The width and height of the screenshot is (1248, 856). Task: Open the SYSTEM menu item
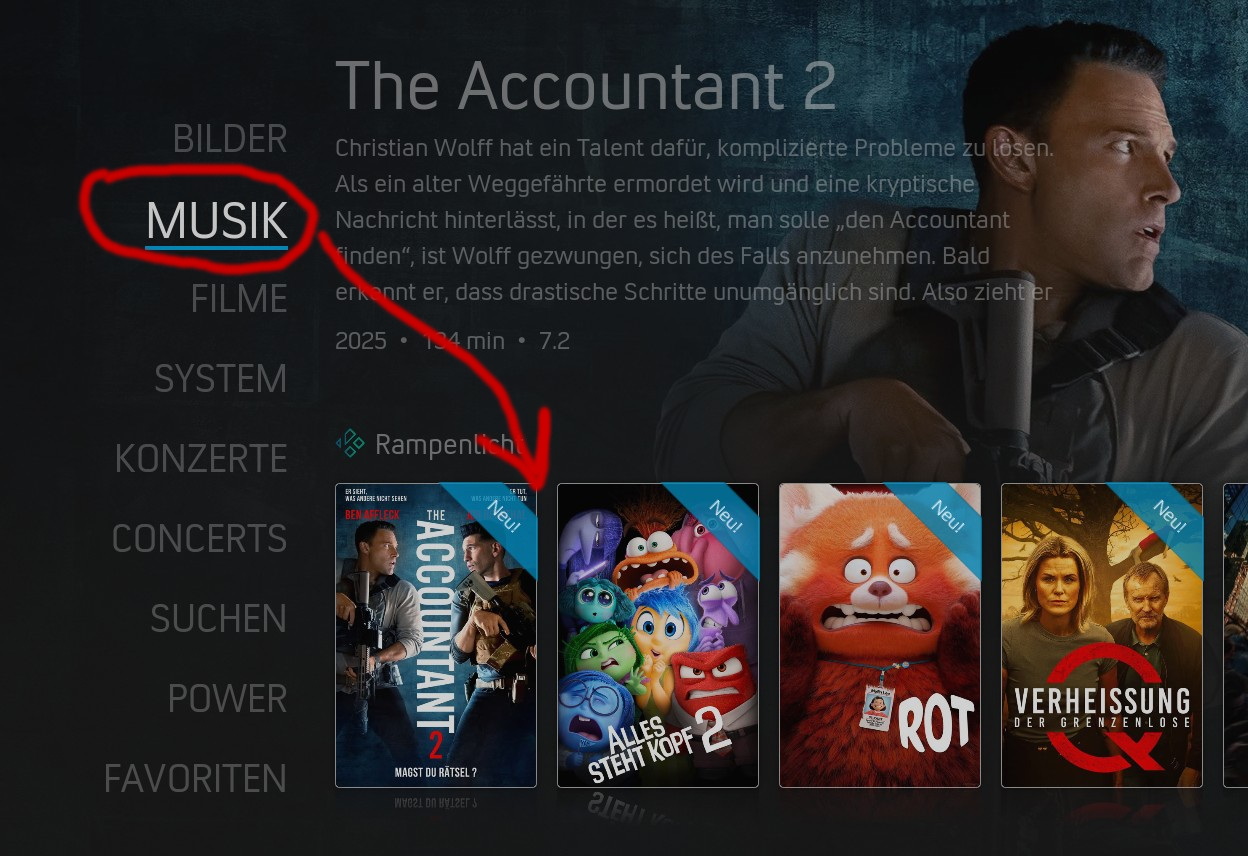[220, 379]
